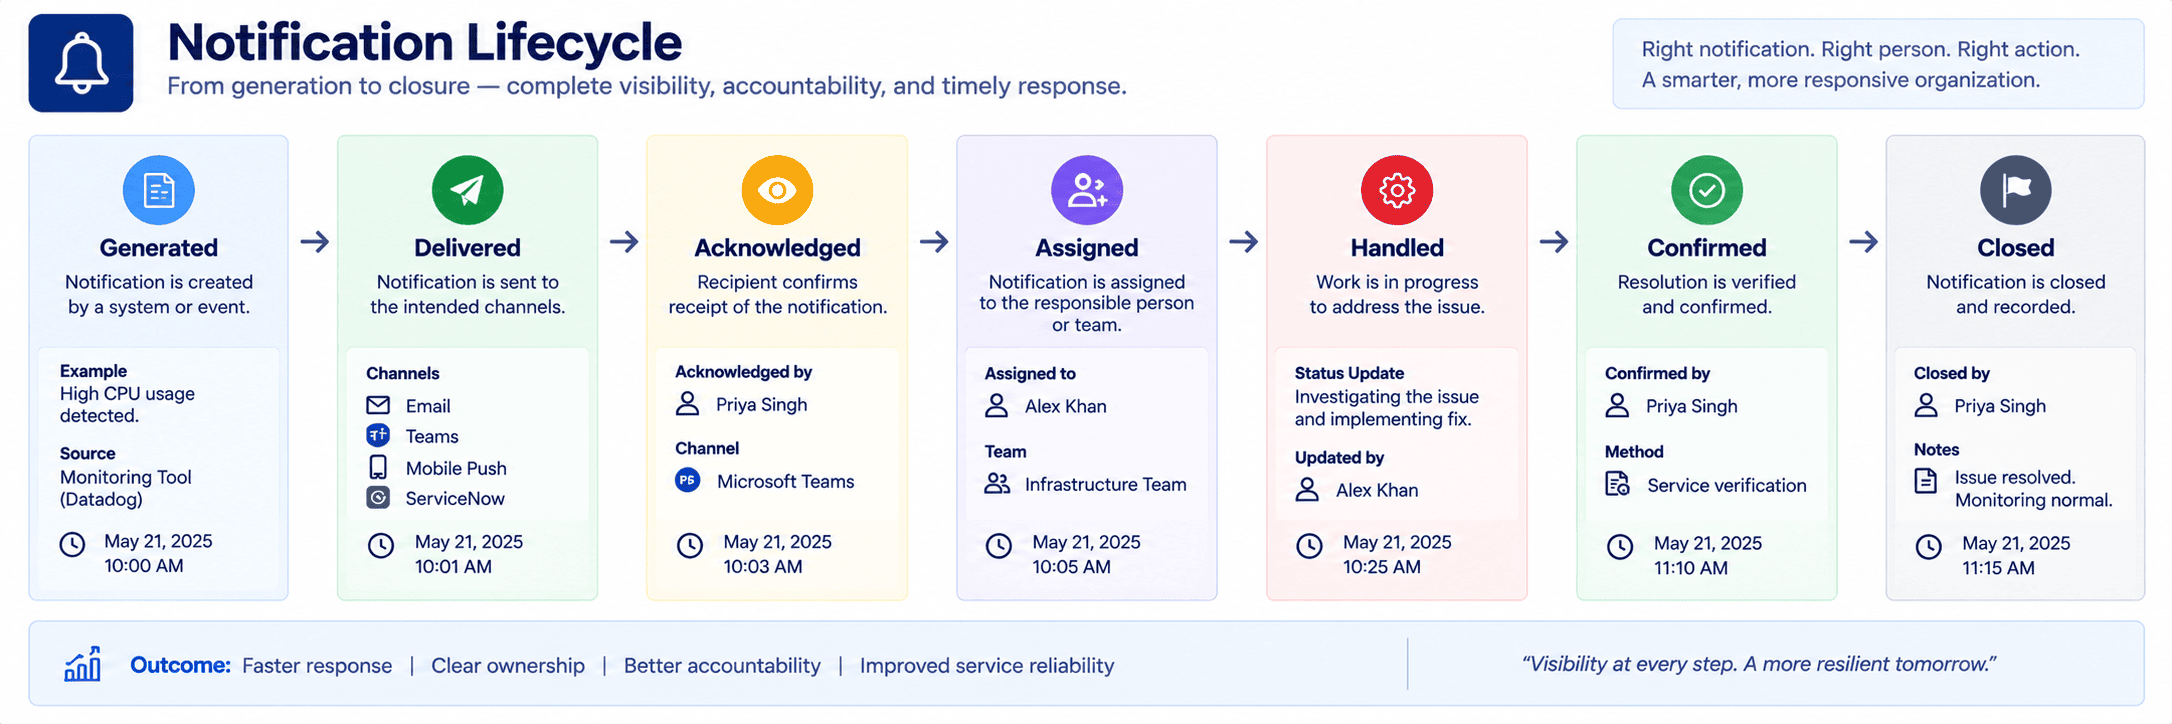Click the phone icon beside Mobile Push
Image resolution: width=2172 pixels, height=724 pixels.
point(378,467)
